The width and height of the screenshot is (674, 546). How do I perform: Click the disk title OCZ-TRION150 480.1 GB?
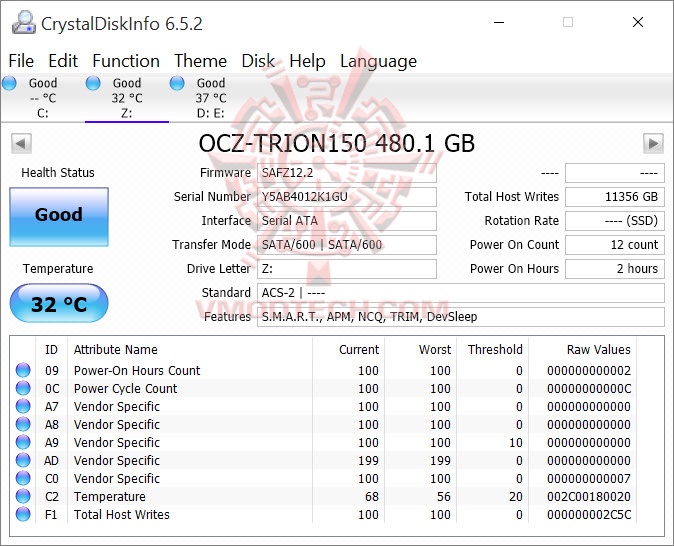point(337,143)
